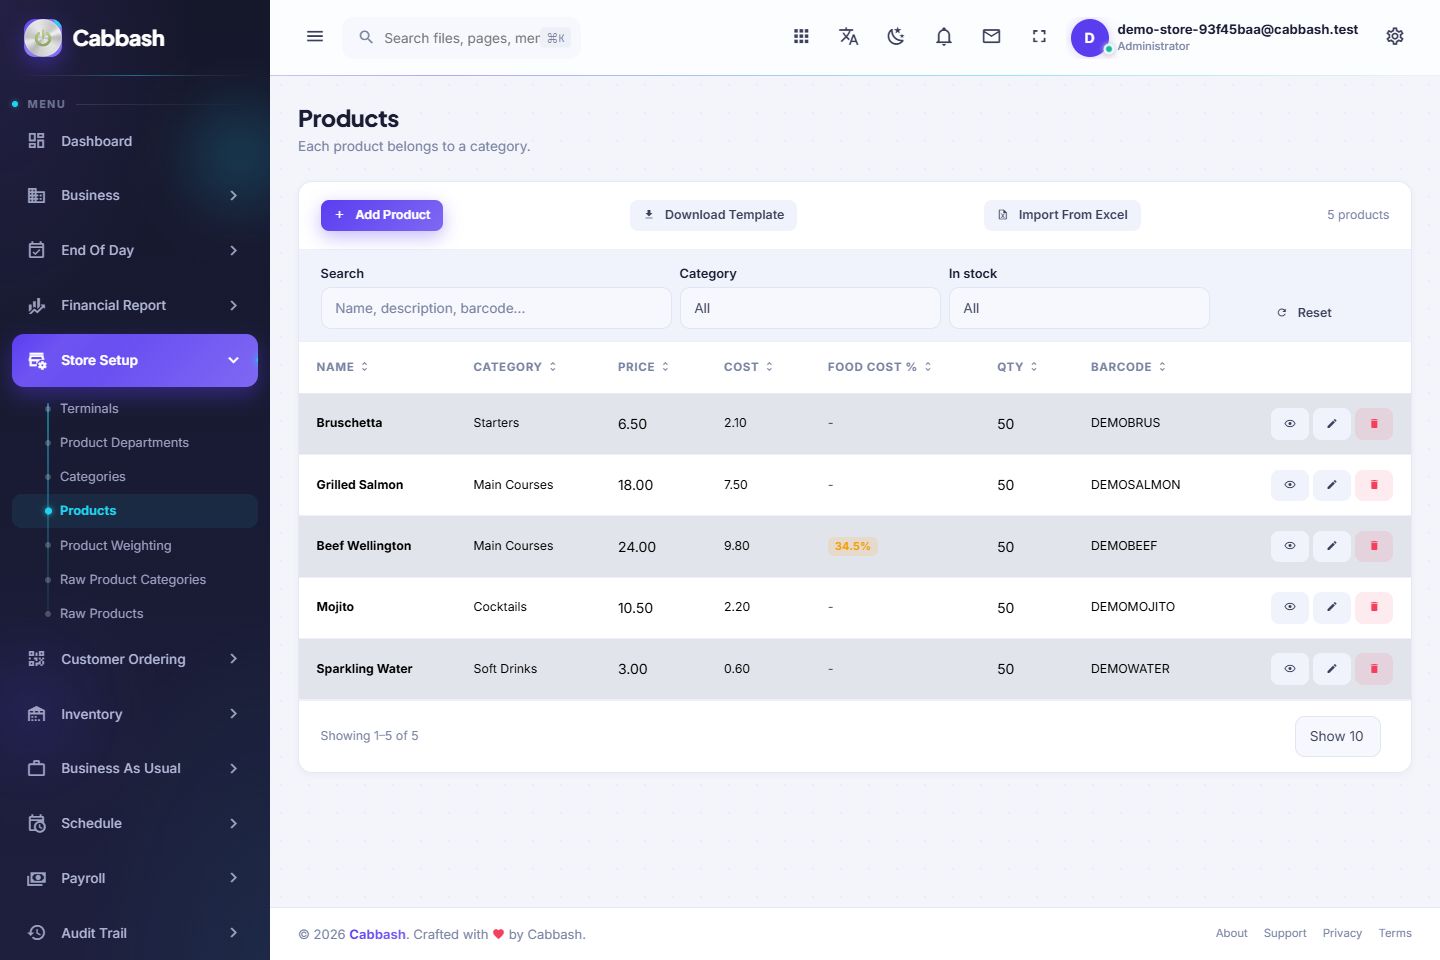Image resolution: width=1440 pixels, height=960 pixels.
Task: View the Bruschetta product details
Action: [x=1290, y=424]
